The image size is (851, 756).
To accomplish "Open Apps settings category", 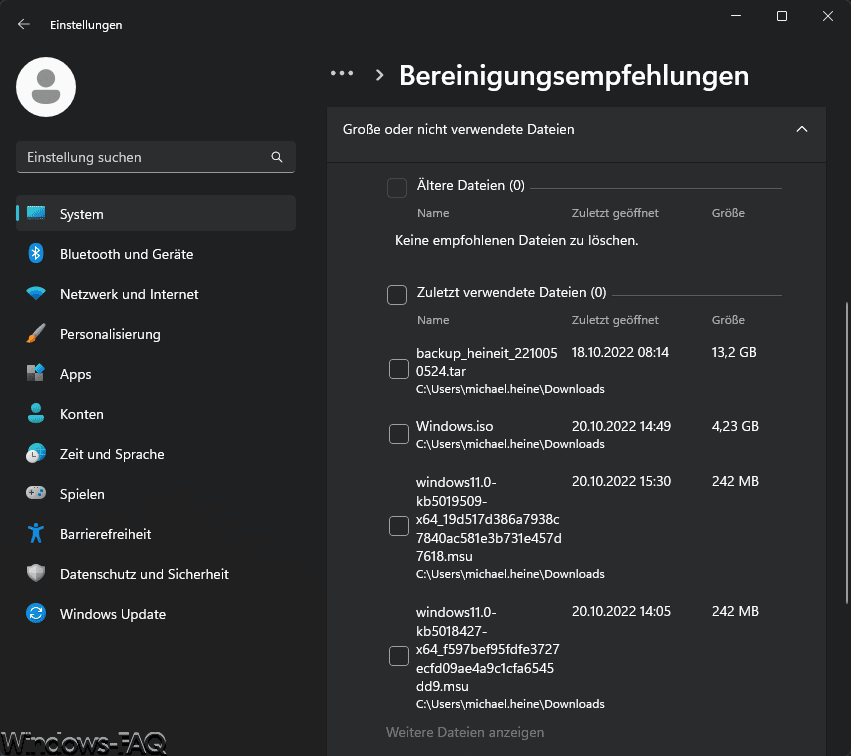I will pos(156,374).
